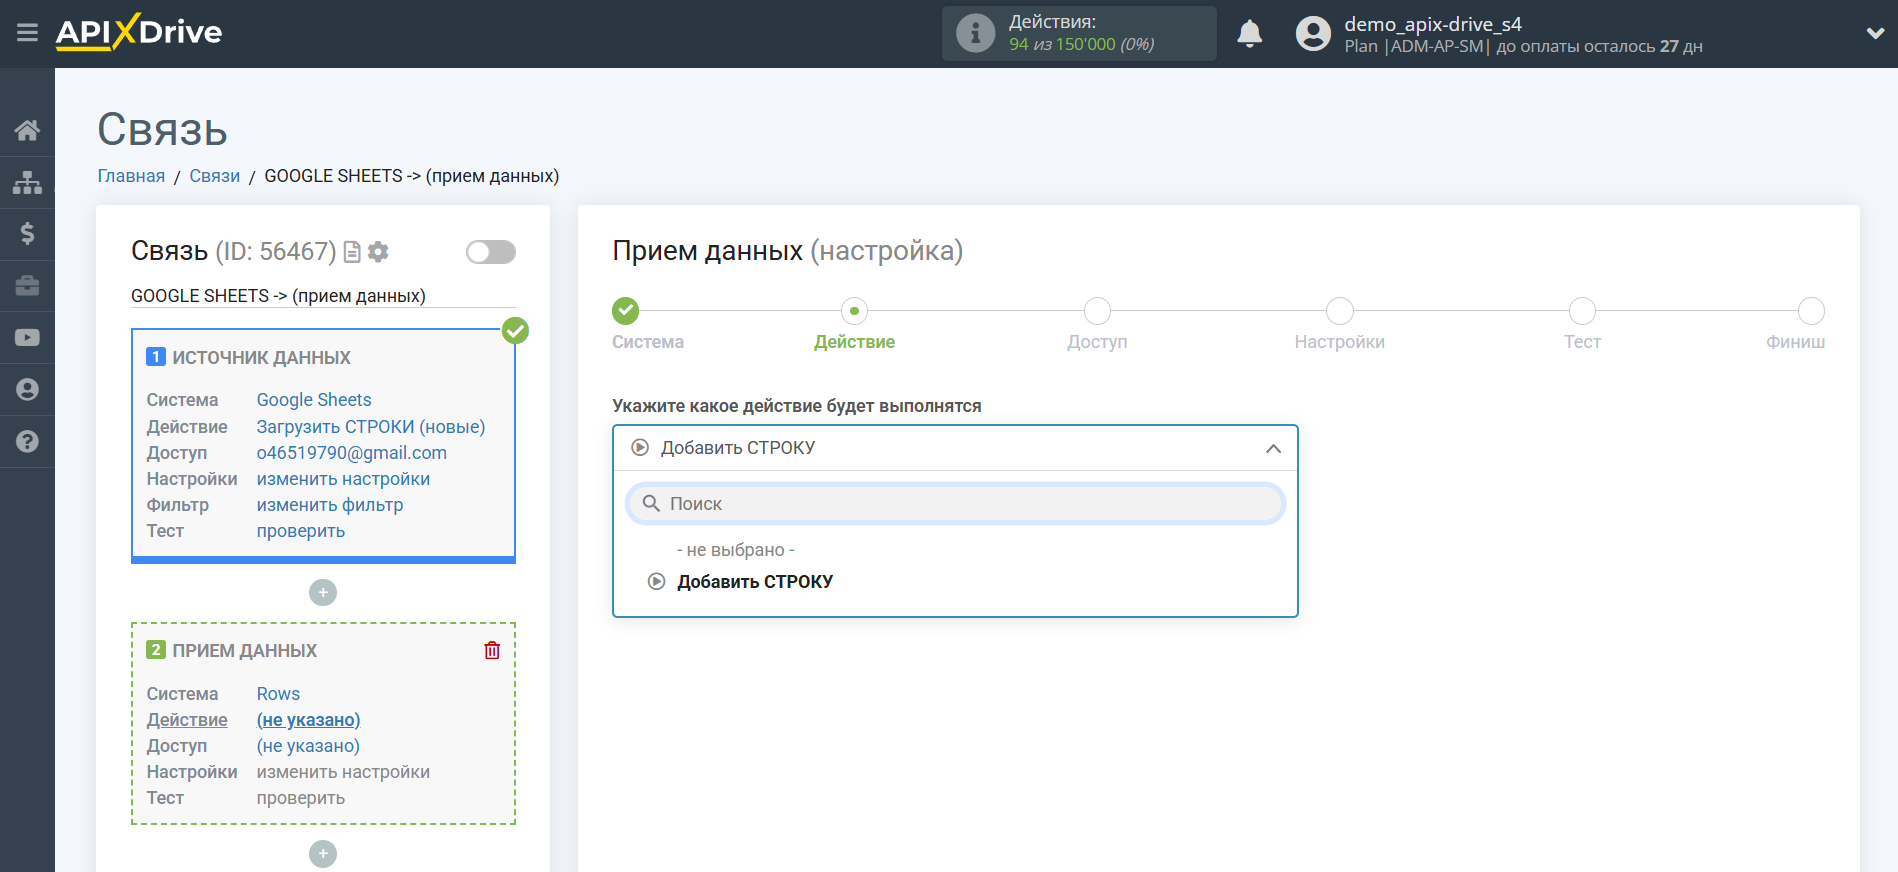Expand the user account menu chevron

coord(1875,33)
